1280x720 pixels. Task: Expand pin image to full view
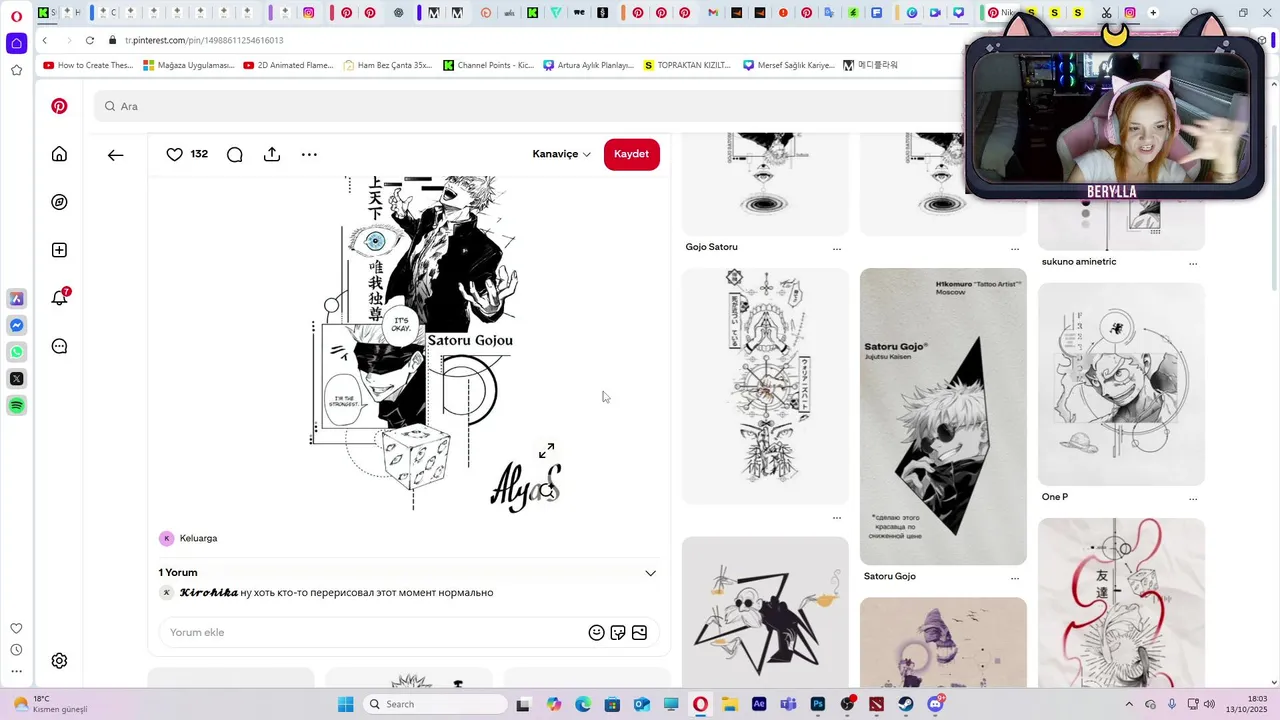coord(546,452)
